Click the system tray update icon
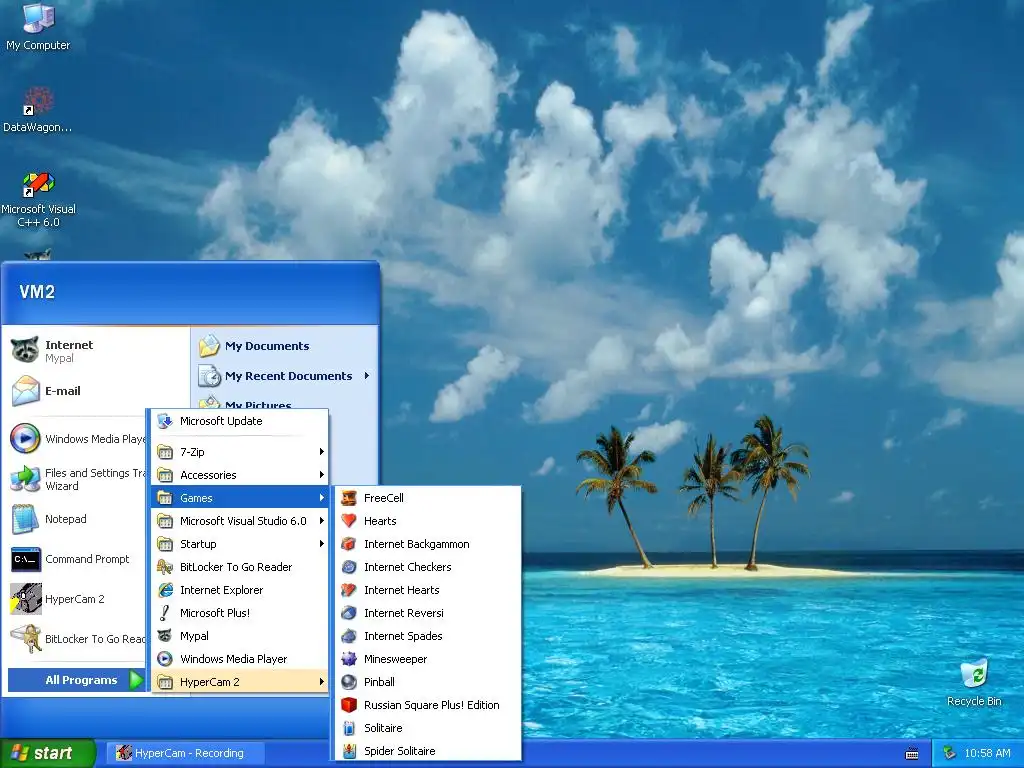This screenshot has width=1024, height=768. pos(950,754)
